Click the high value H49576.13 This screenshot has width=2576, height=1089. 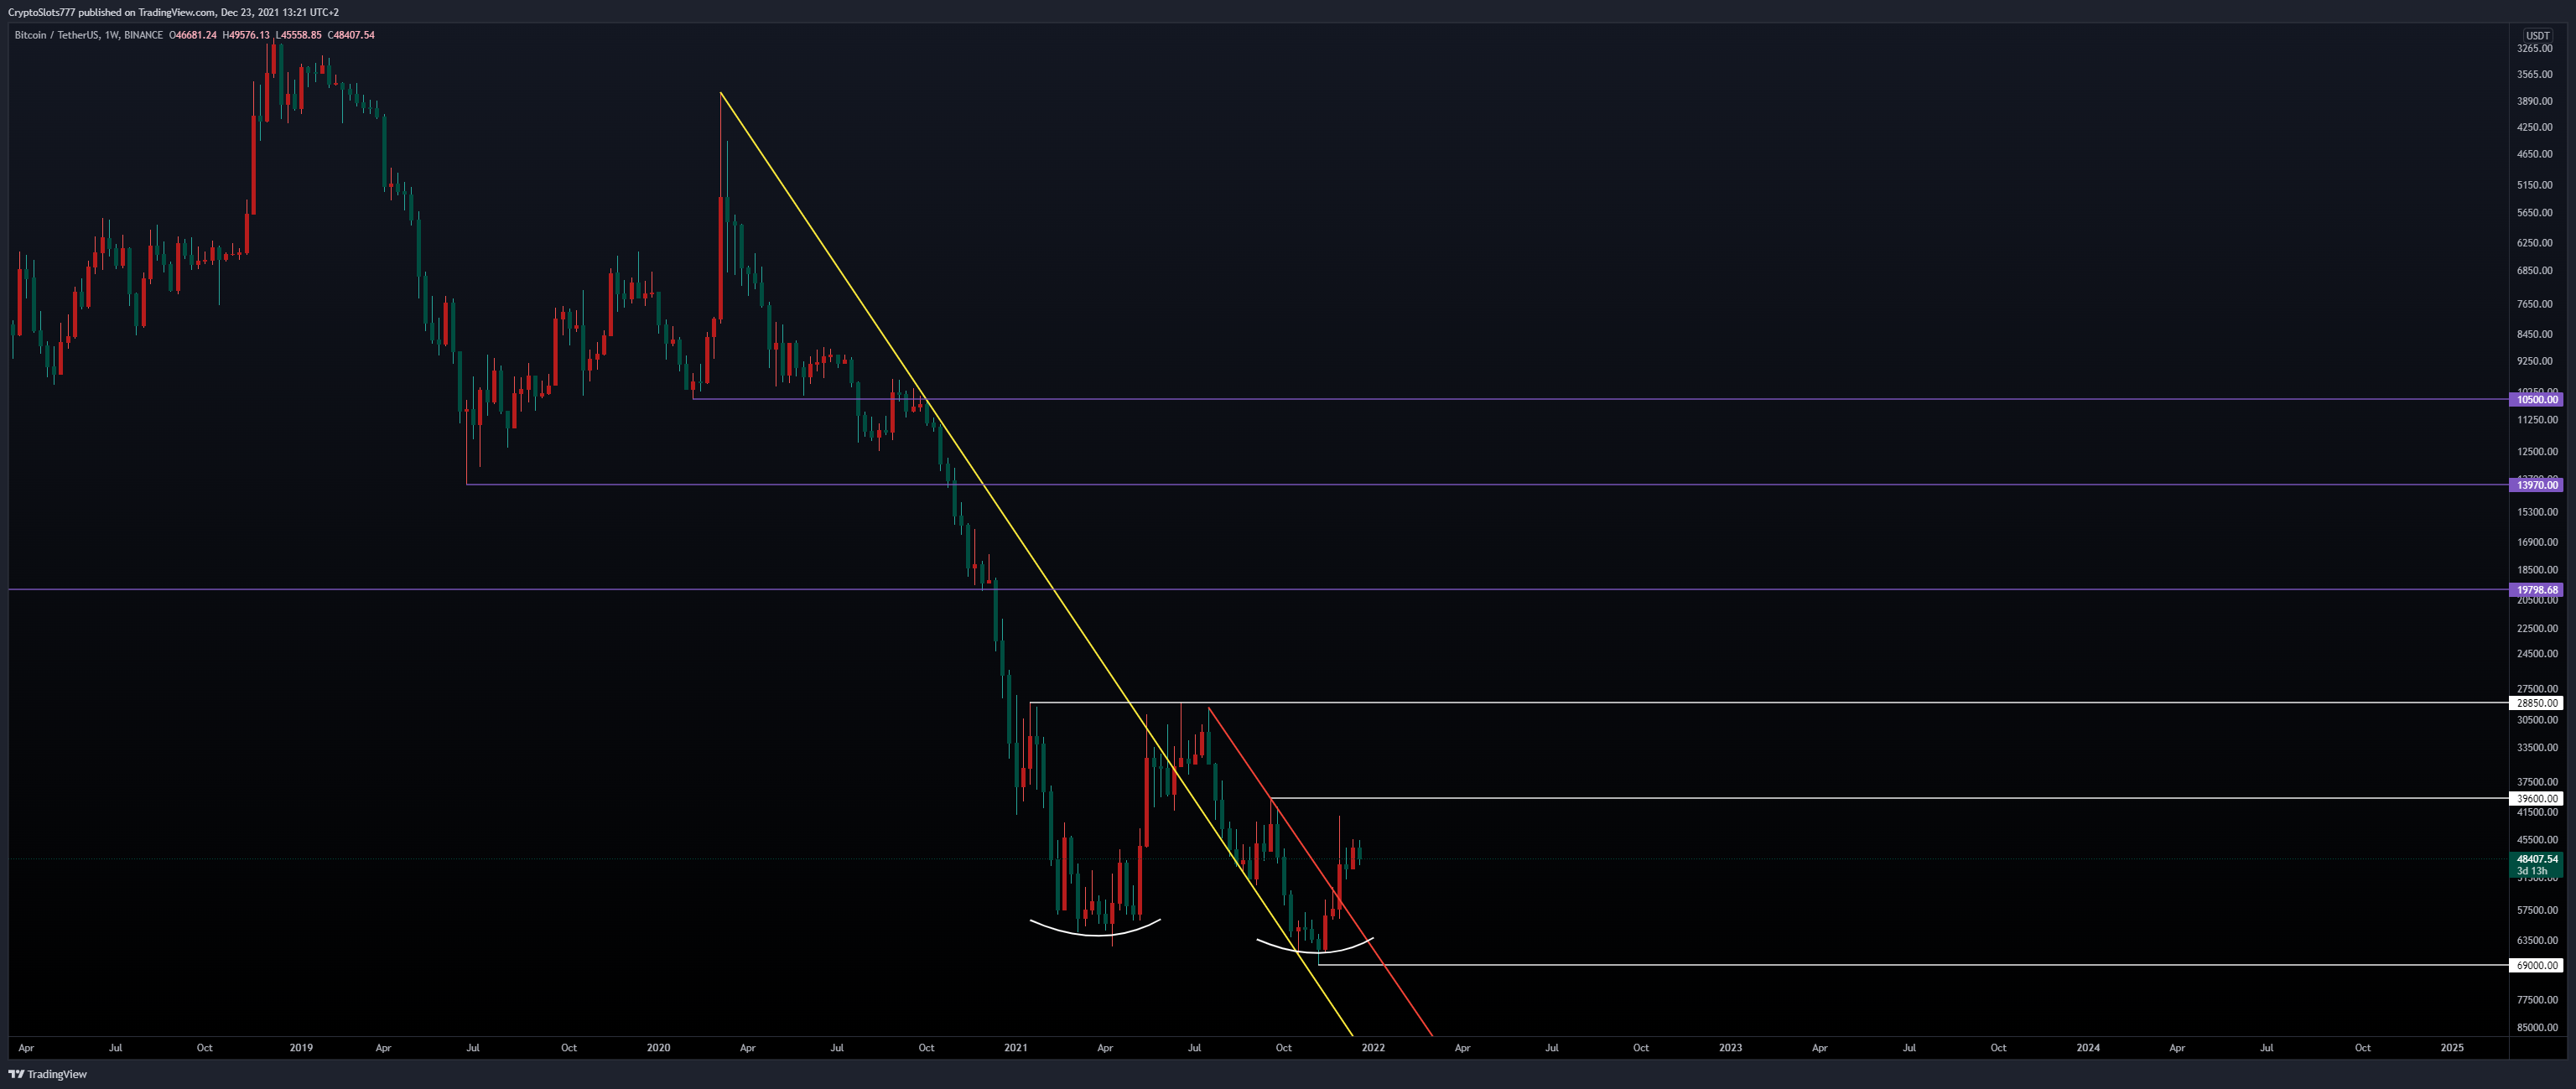(x=246, y=35)
